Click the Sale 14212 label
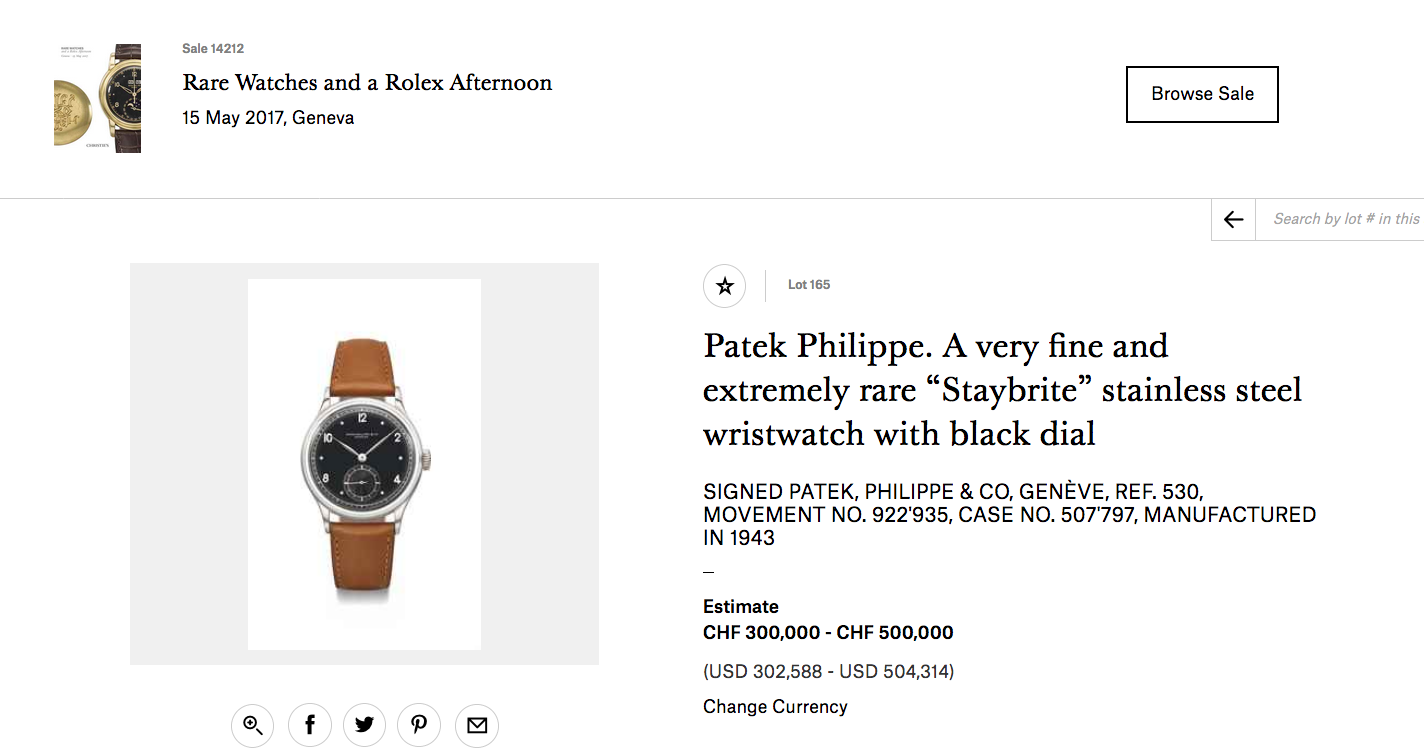This screenshot has width=1424, height=753. tap(213, 49)
